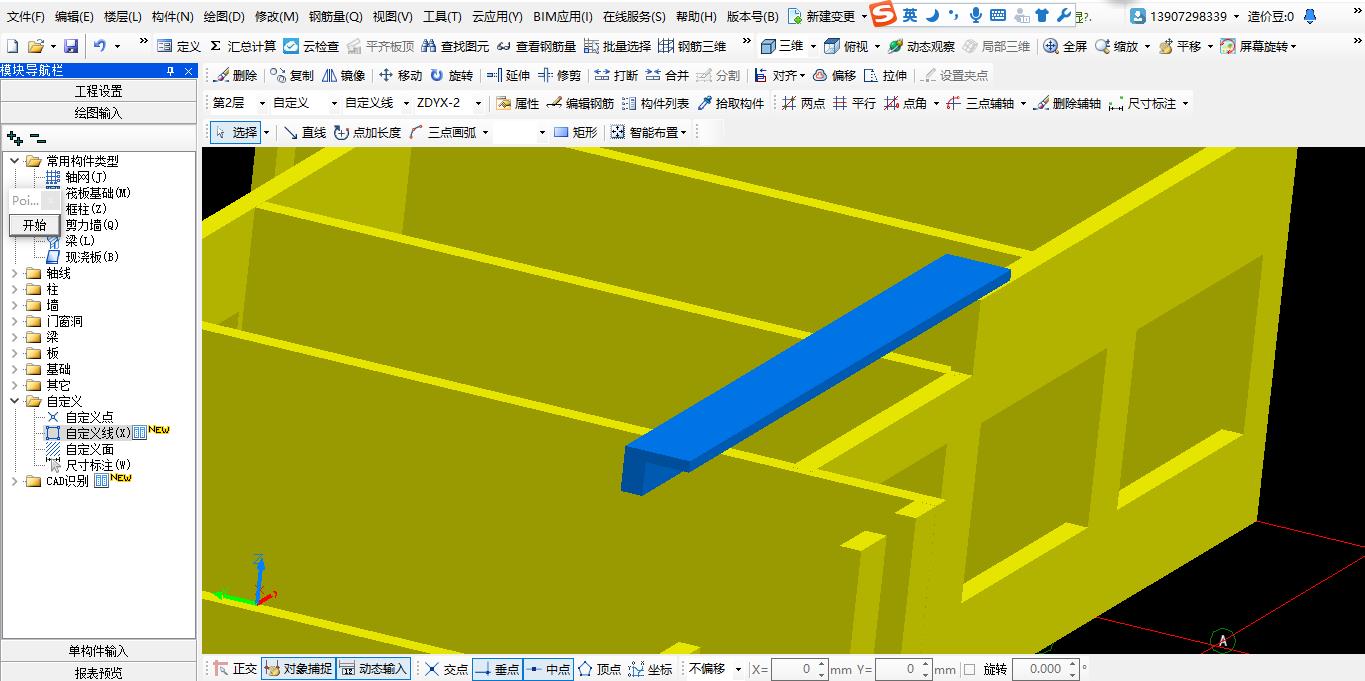Click the 开始 button

coord(34,225)
